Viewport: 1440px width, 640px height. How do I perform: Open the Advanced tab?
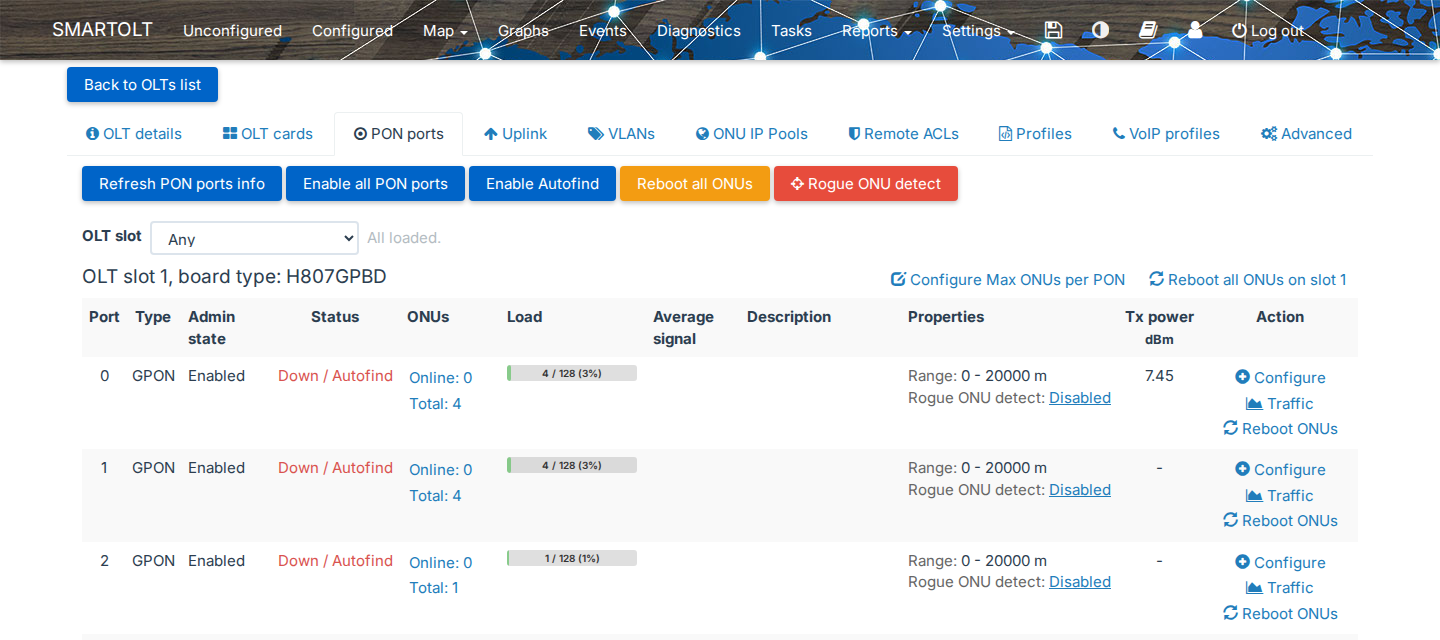(1306, 134)
